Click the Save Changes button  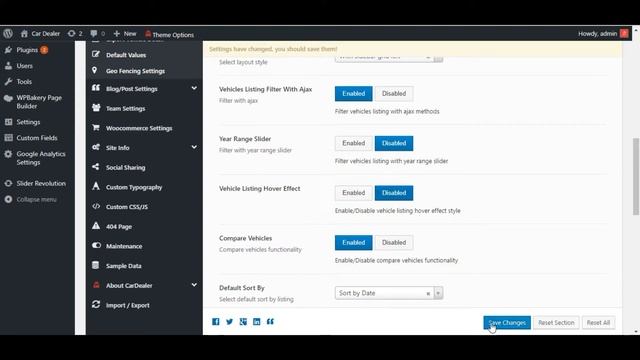point(507,322)
